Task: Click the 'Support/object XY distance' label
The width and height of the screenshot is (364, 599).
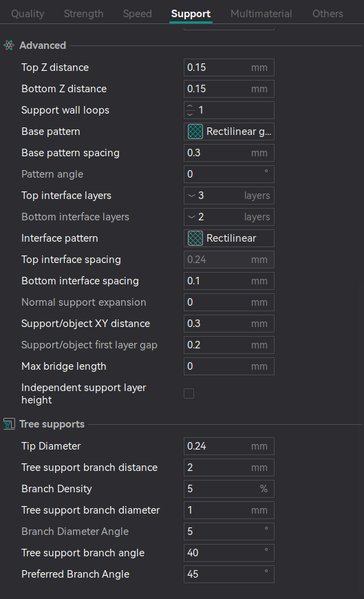Action: [x=86, y=324]
